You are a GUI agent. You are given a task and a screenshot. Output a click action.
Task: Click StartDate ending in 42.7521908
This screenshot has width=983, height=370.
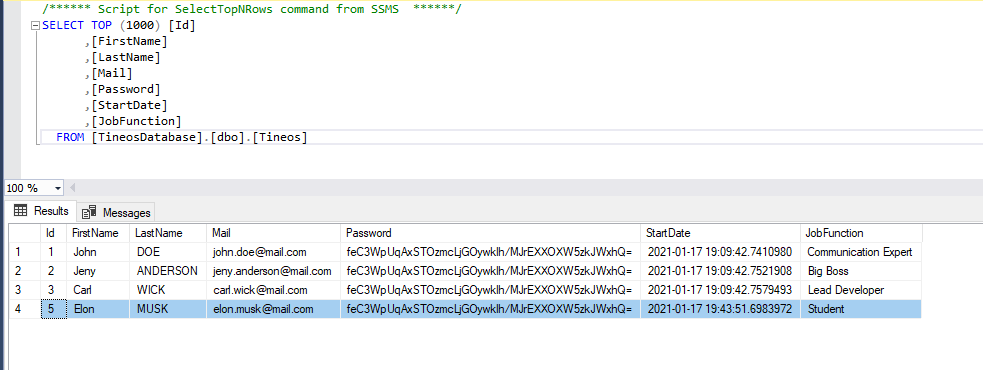[721, 271]
